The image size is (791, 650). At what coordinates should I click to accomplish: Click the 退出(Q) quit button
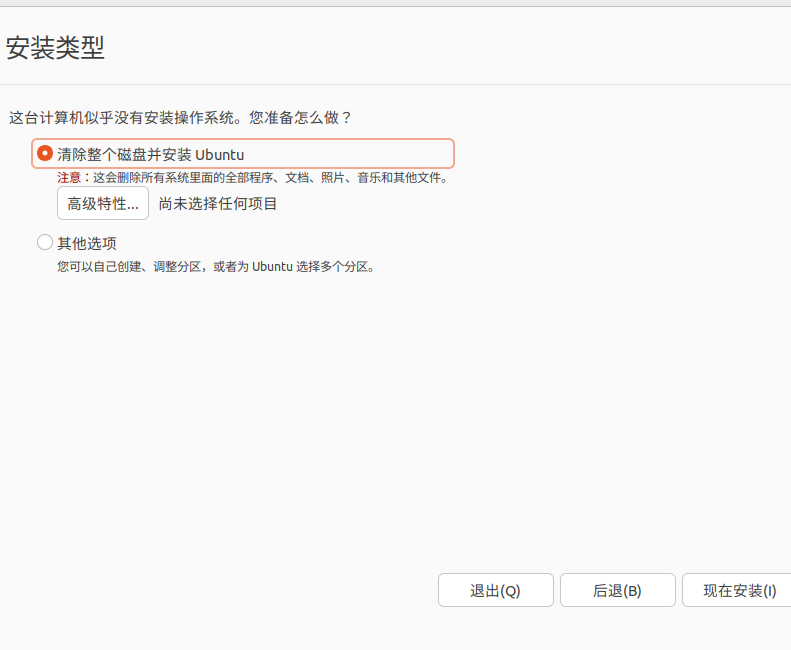pyautogui.click(x=495, y=590)
